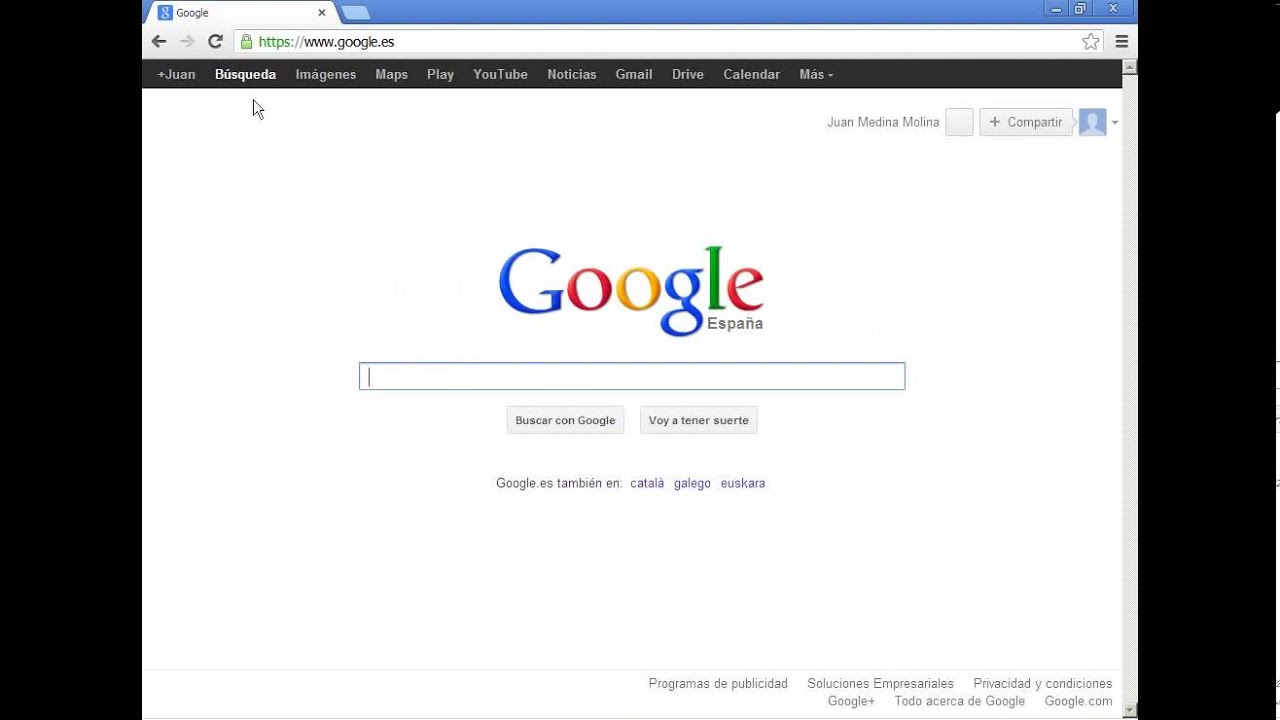Click the Google tab favicon
The height and width of the screenshot is (720, 1280).
coord(165,13)
